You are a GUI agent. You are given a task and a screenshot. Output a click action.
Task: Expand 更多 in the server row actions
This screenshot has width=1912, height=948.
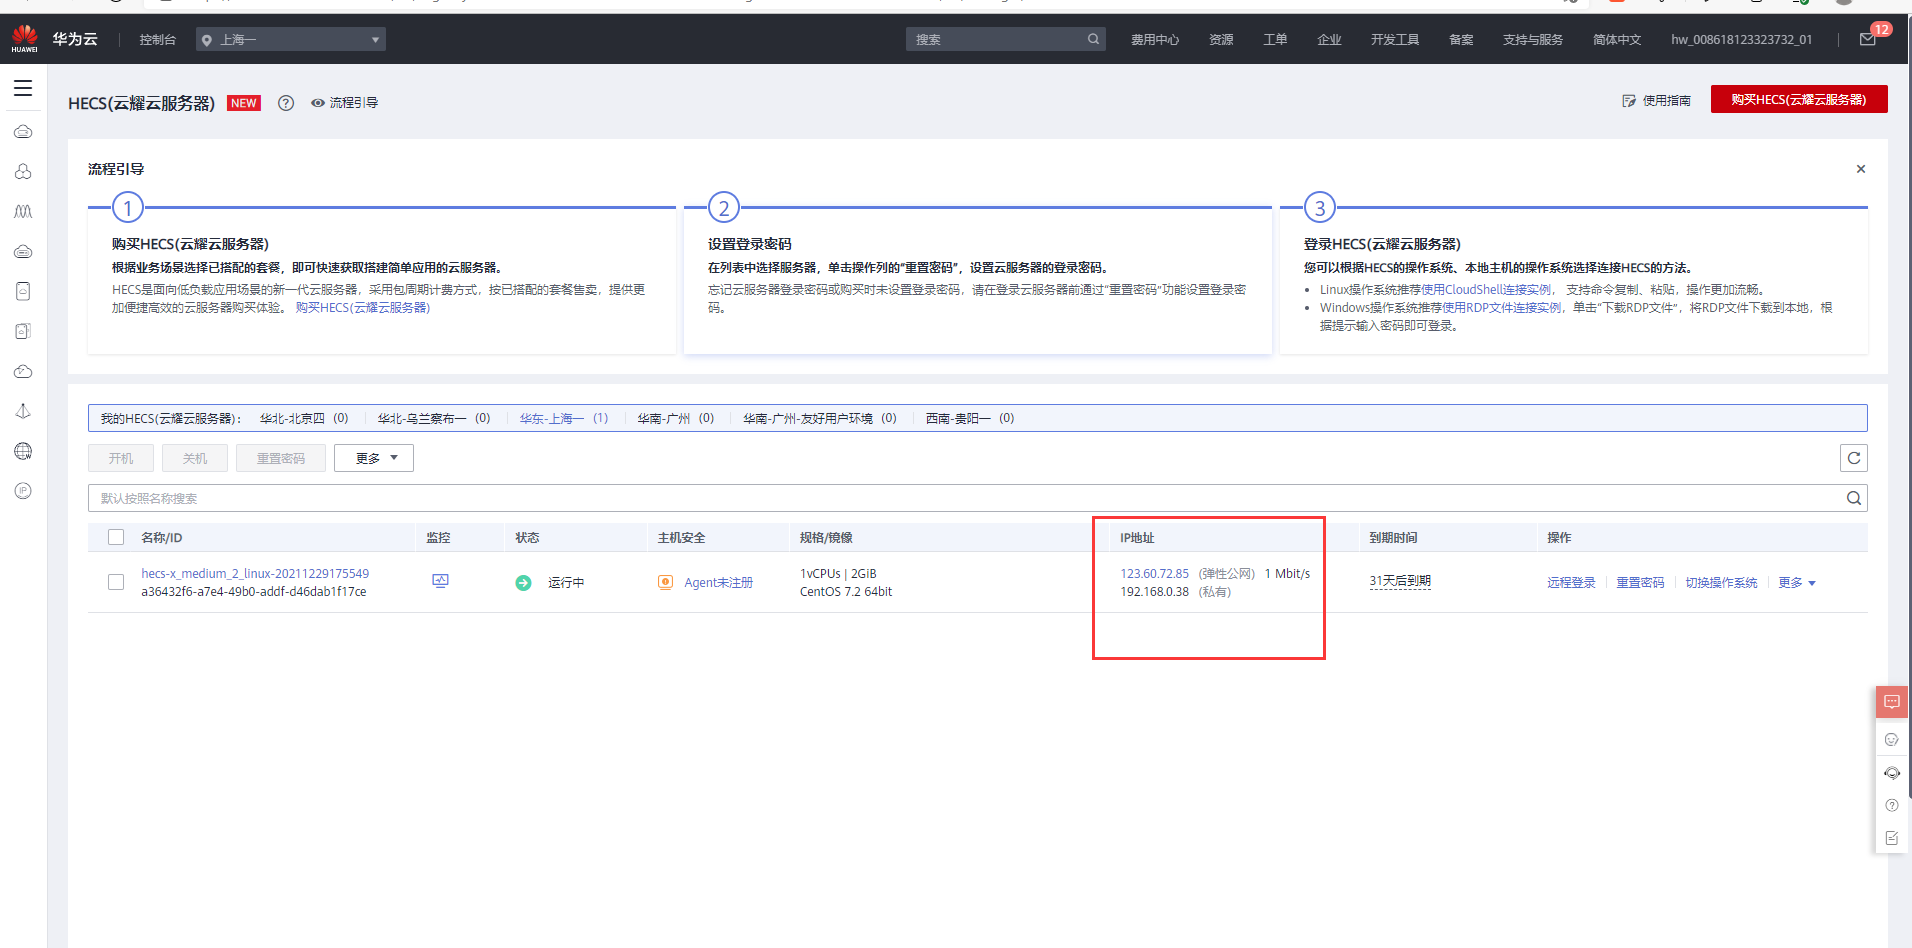click(x=1797, y=583)
